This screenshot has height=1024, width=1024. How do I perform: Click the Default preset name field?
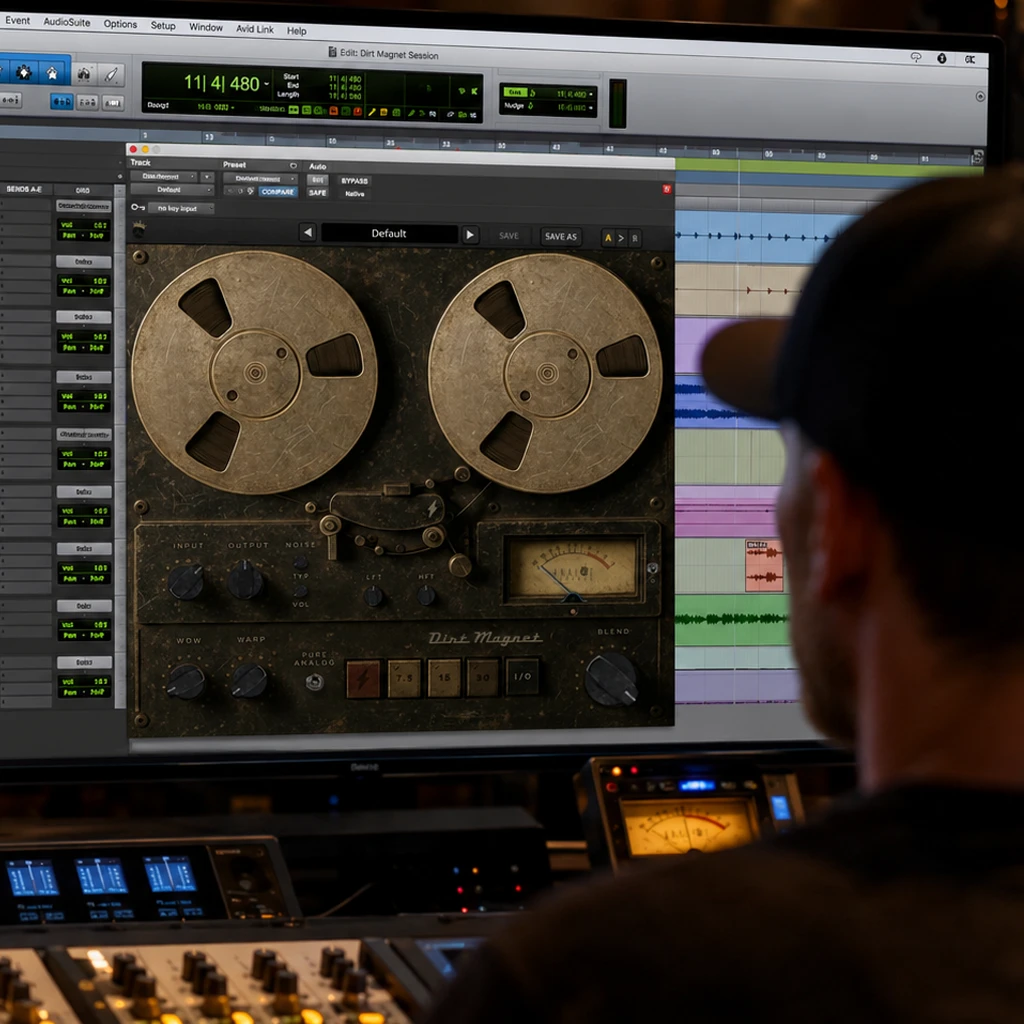[389, 234]
